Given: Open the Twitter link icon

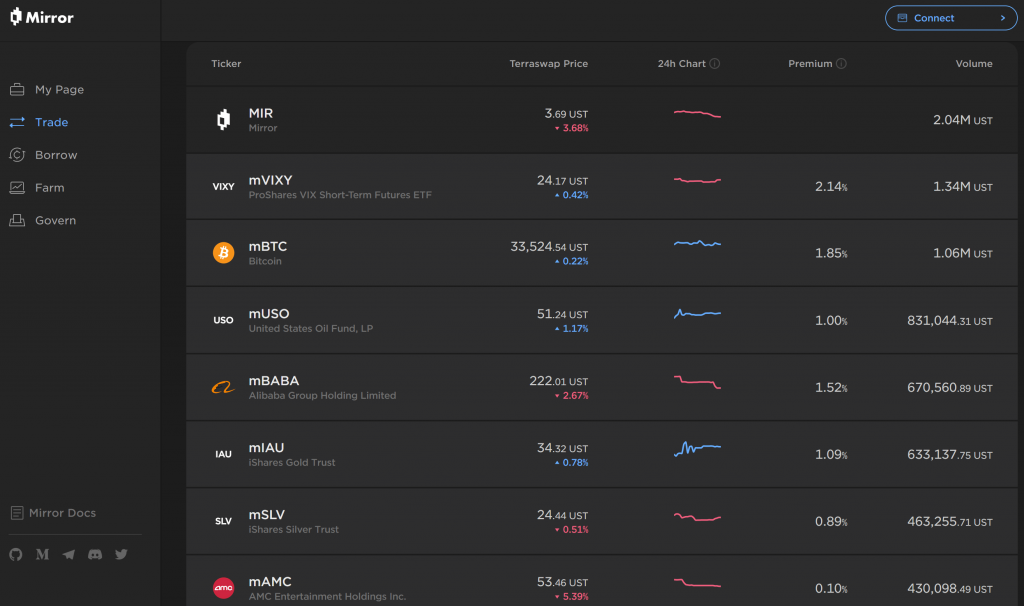Looking at the screenshot, I should click(x=121, y=554).
